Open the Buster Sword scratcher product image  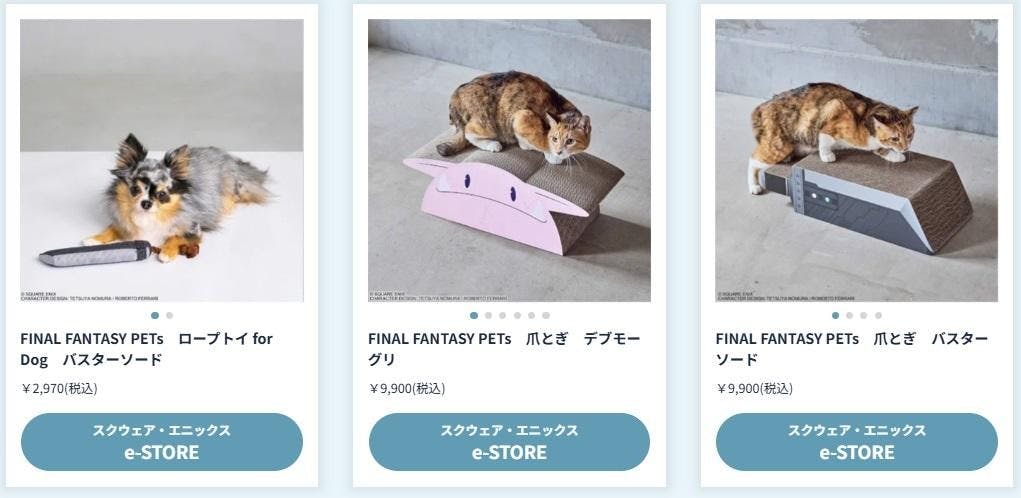(x=856, y=160)
